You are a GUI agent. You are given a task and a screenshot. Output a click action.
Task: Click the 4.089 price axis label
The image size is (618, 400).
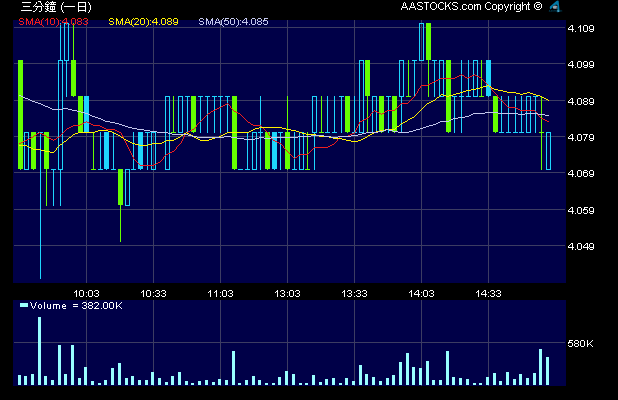[x=581, y=101]
